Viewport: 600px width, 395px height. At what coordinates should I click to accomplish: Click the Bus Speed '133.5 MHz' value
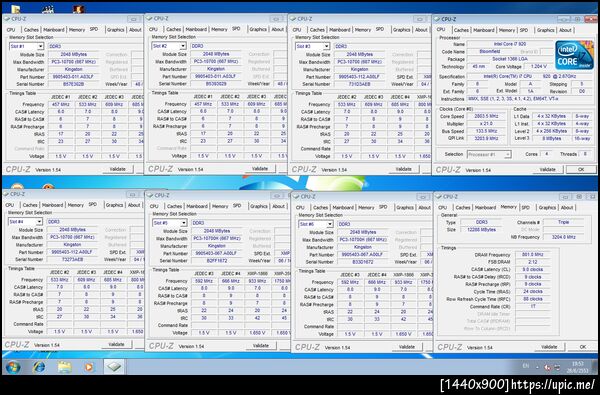[x=486, y=131]
